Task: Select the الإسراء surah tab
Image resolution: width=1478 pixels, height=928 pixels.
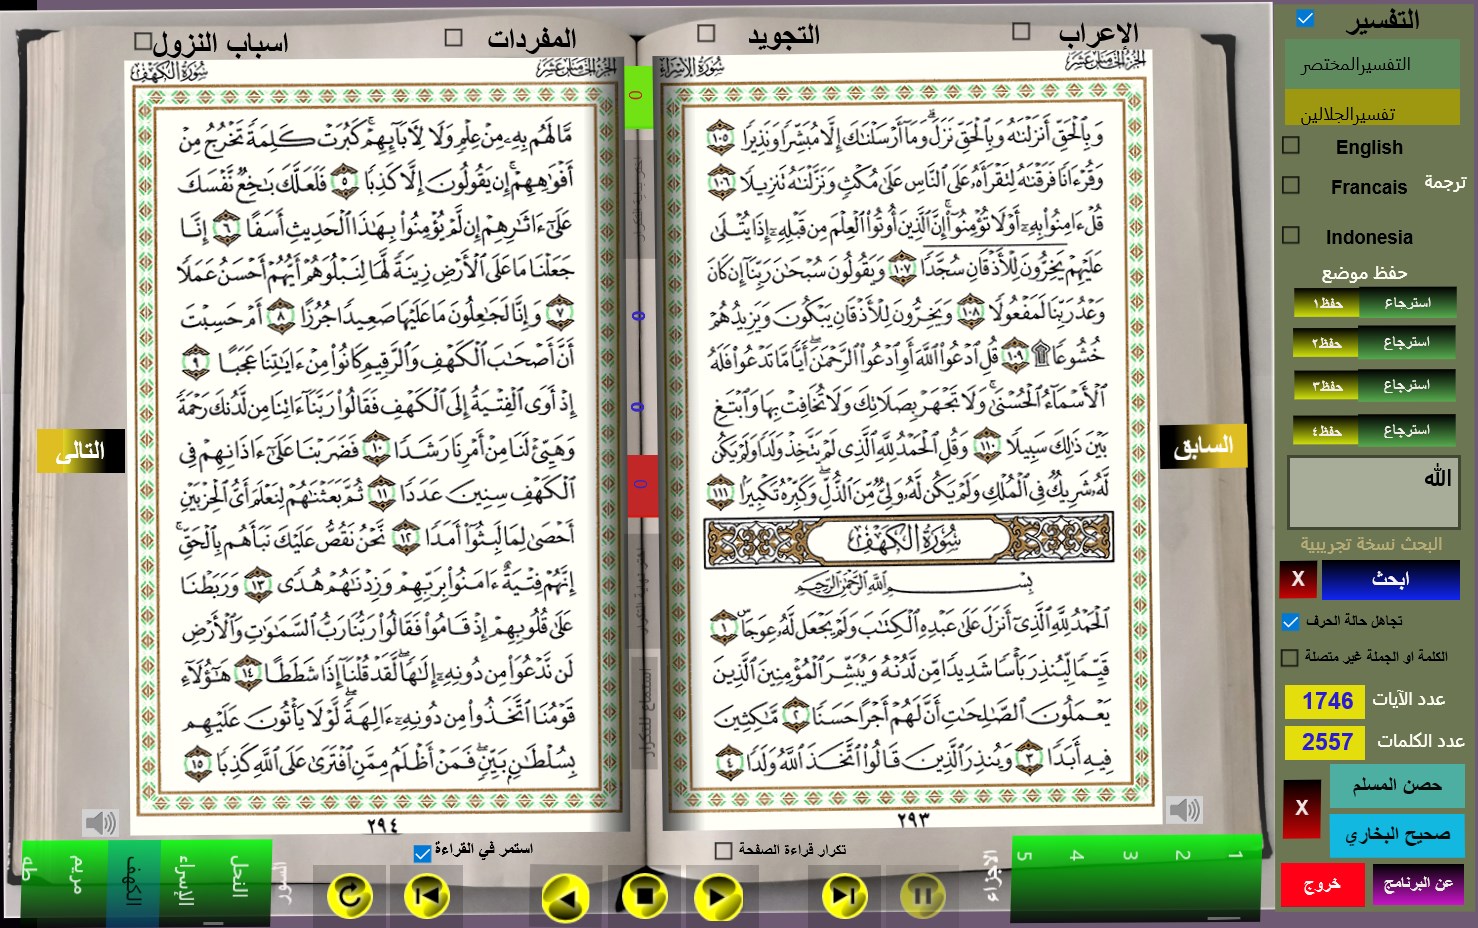Action: click(186, 880)
